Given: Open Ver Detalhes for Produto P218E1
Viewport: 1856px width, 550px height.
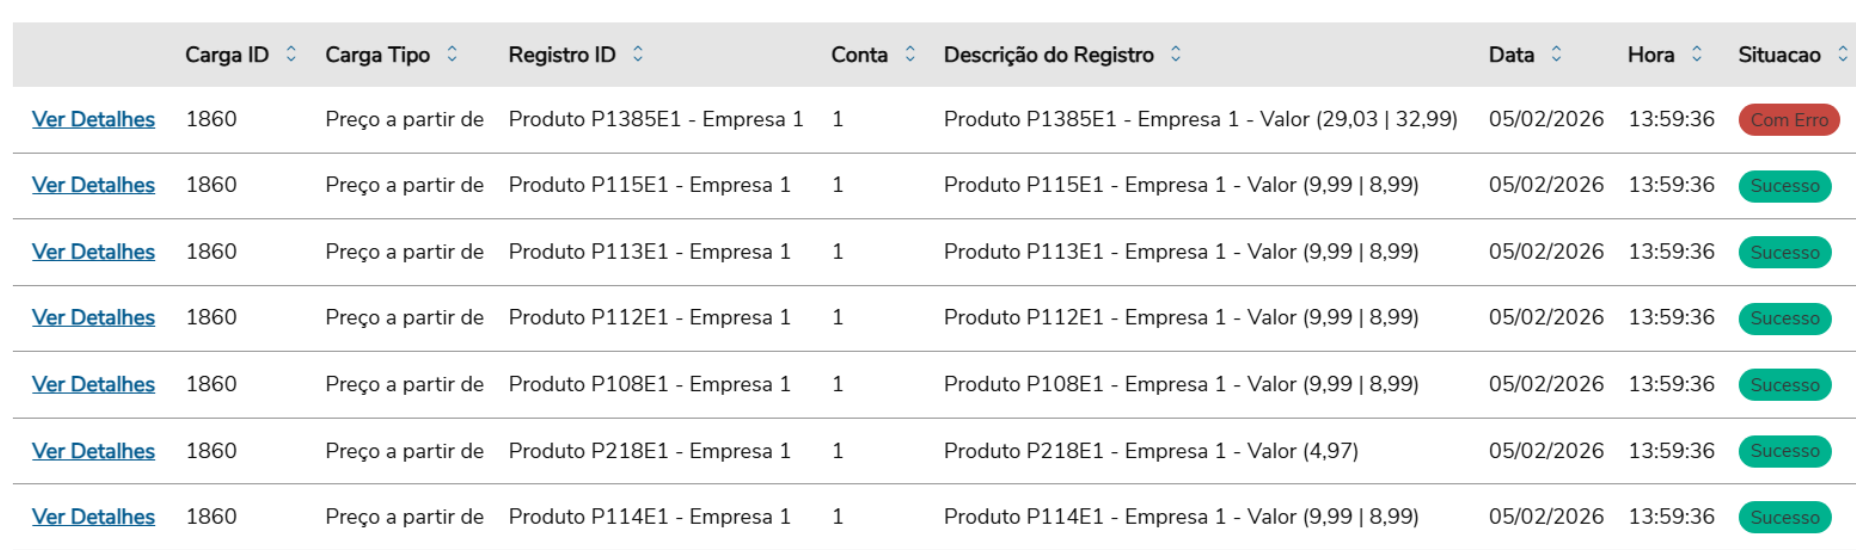Looking at the screenshot, I should (93, 451).
